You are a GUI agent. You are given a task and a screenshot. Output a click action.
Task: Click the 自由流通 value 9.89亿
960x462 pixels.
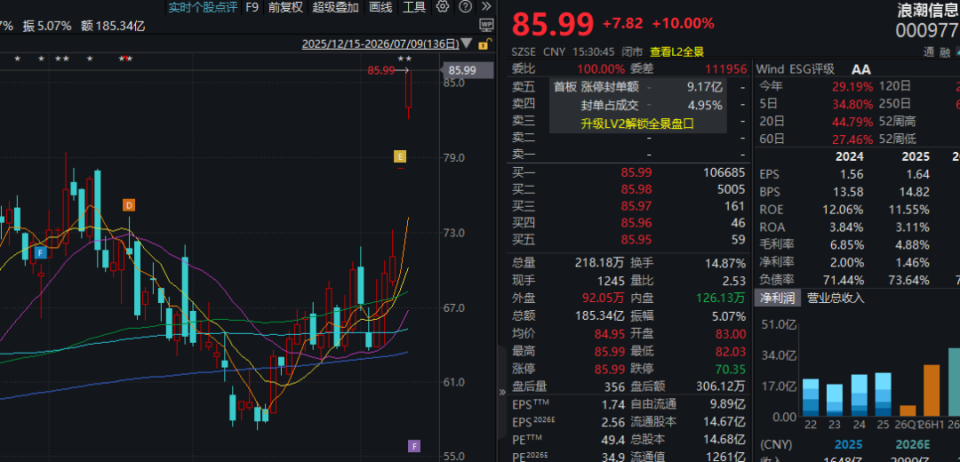[727, 404]
